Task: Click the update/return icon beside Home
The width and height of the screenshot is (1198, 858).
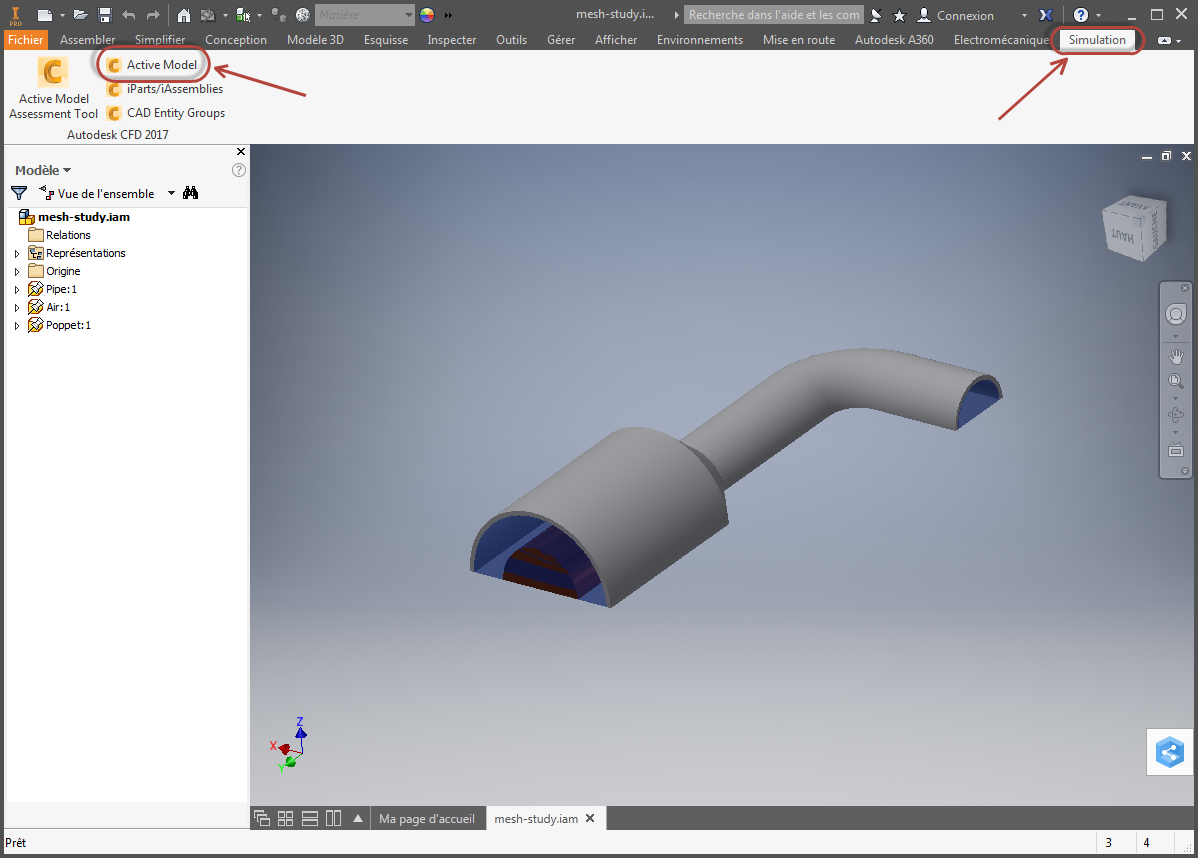Action: tap(208, 15)
